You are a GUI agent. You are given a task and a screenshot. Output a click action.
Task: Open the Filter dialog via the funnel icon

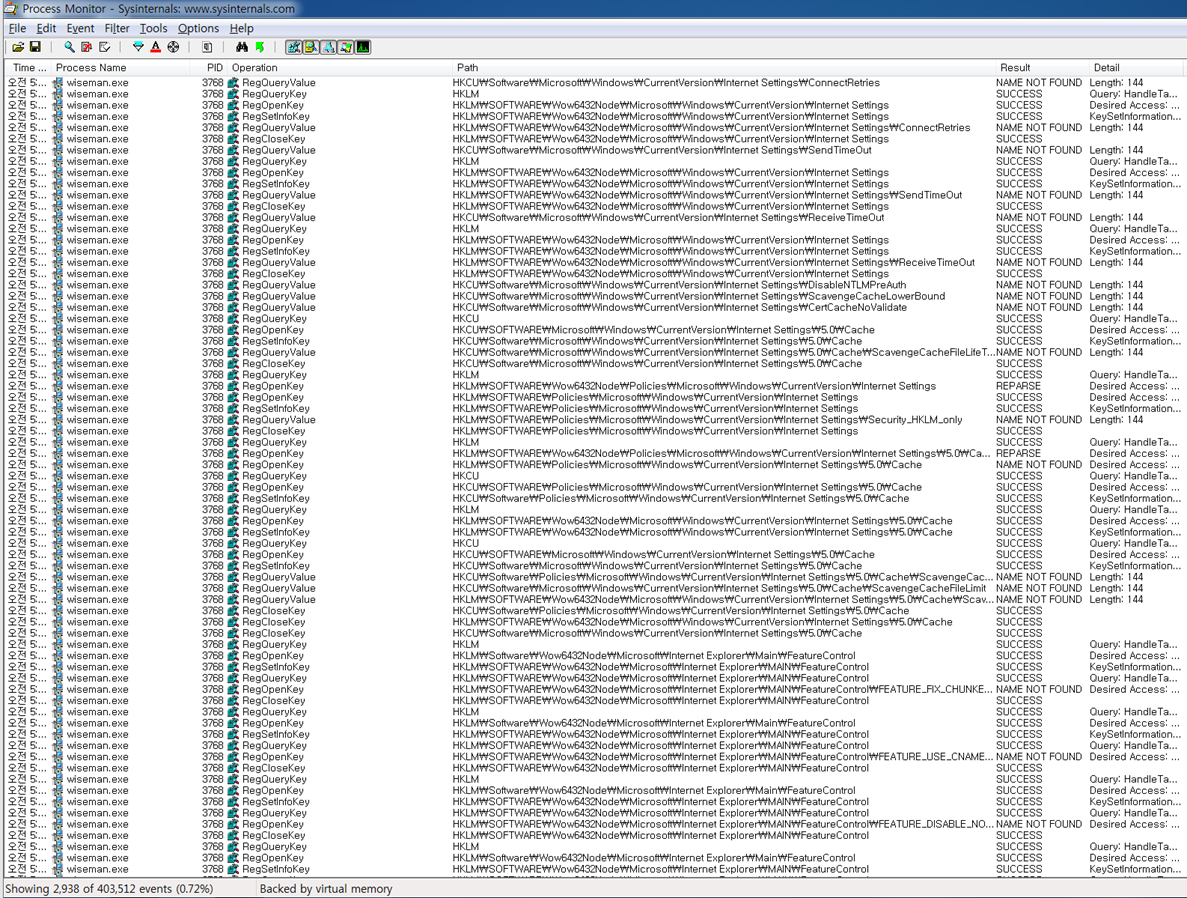(138, 47)
